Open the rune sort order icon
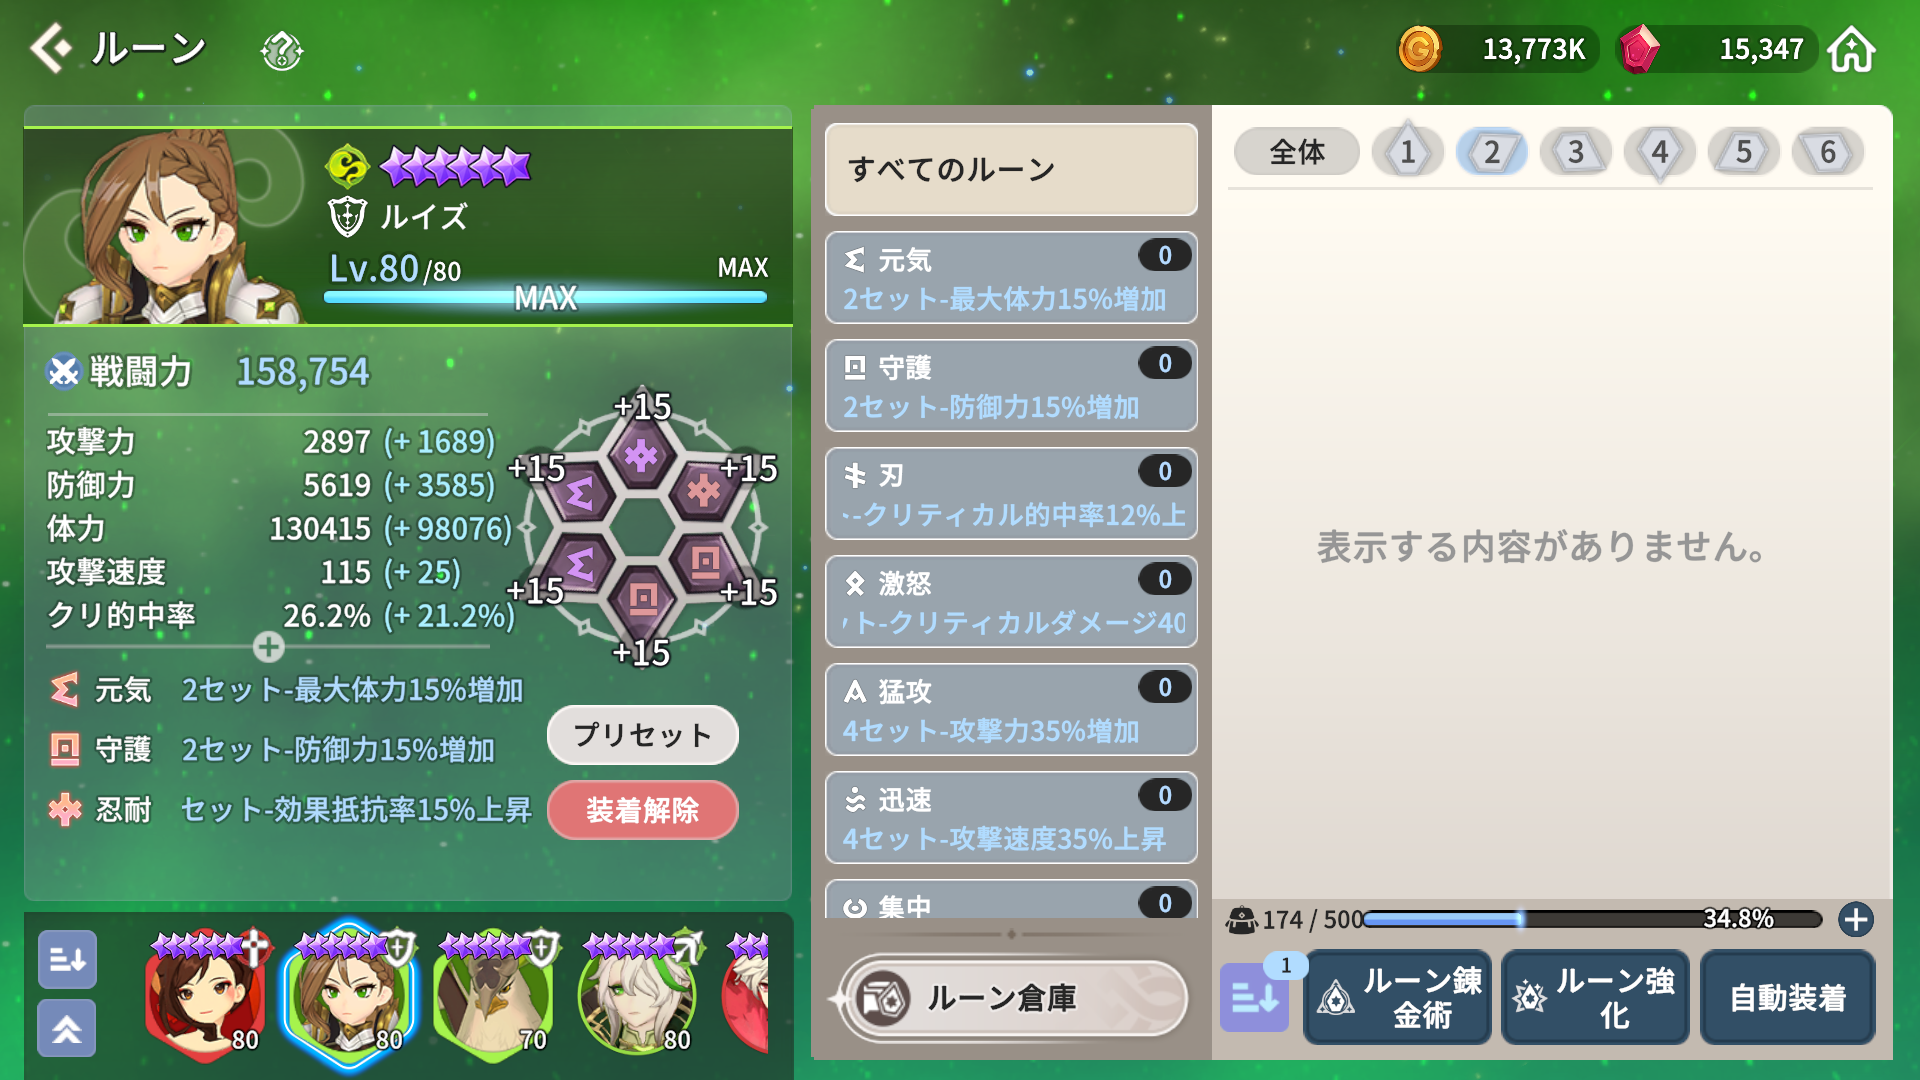Screen dimensions: 1920x1080 click(x=1255, y=996)
